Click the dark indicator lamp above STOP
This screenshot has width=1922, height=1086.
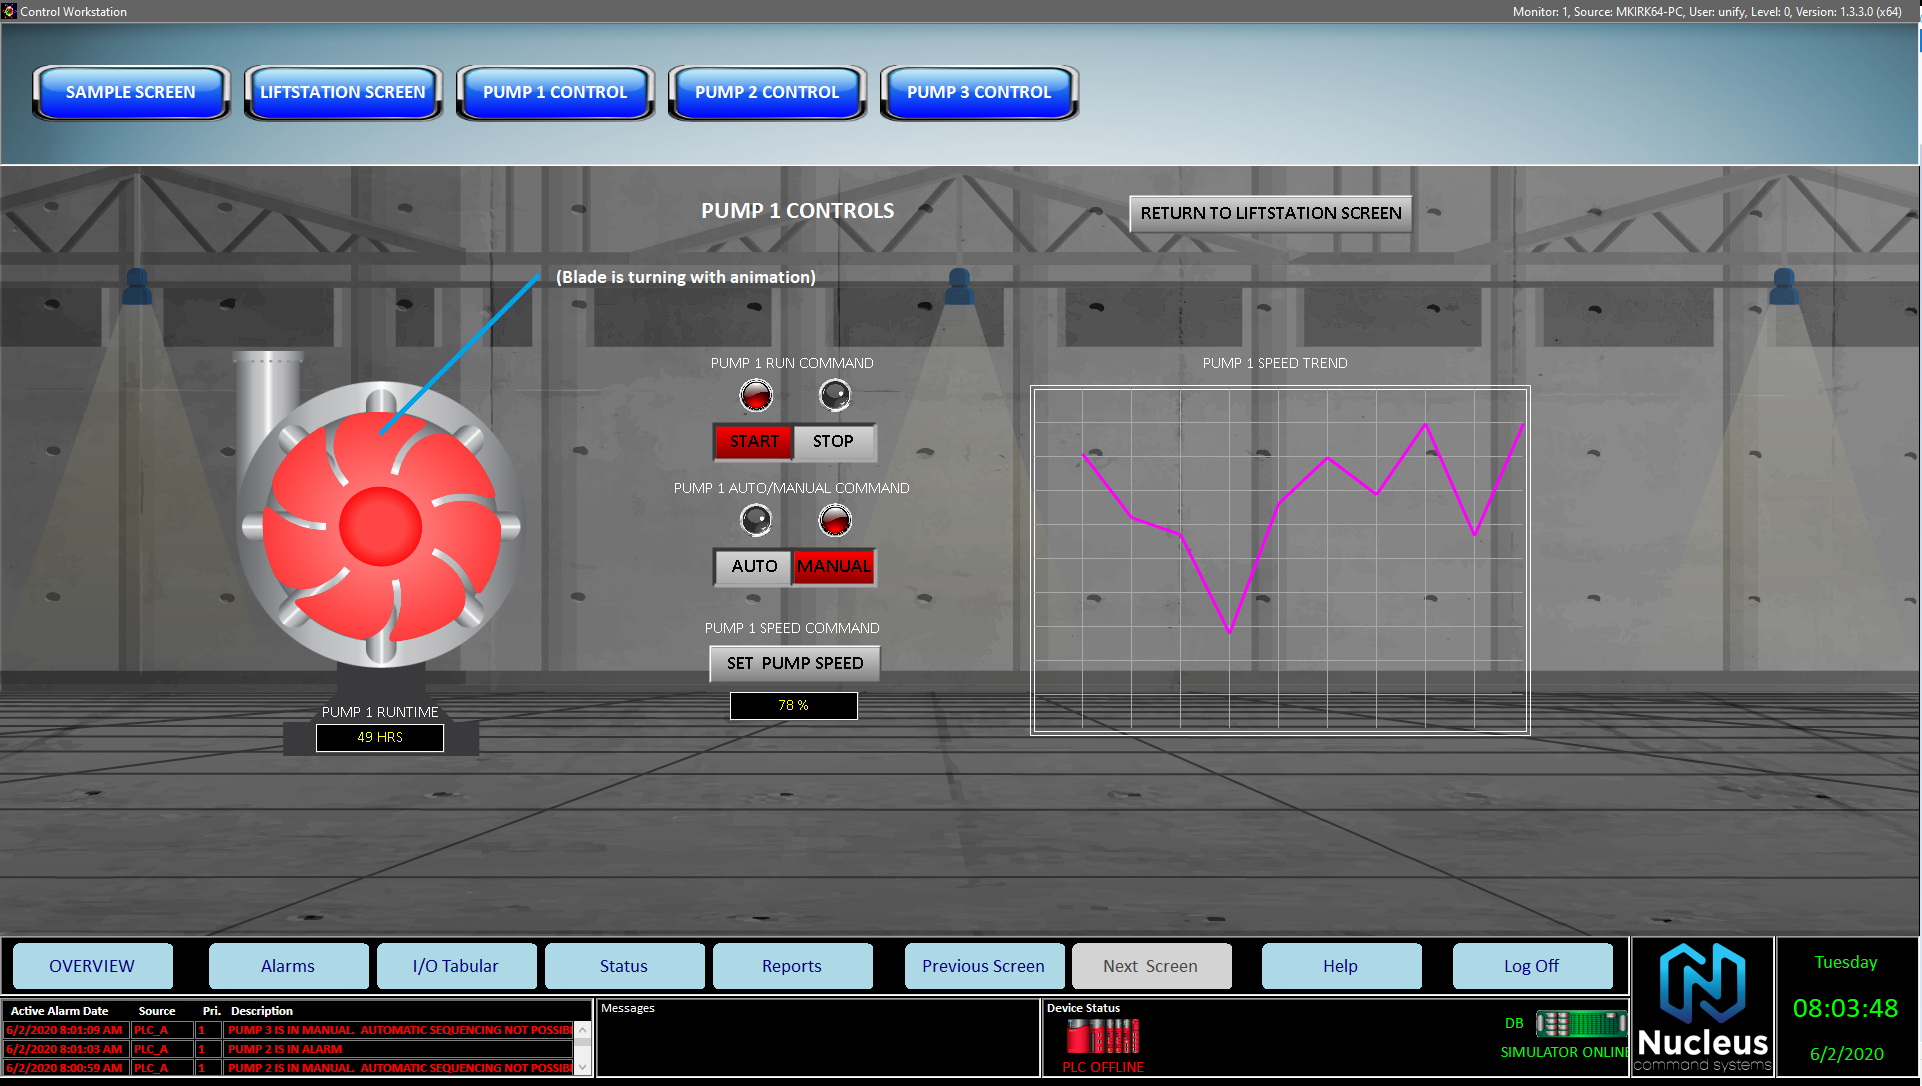[835, 396]
